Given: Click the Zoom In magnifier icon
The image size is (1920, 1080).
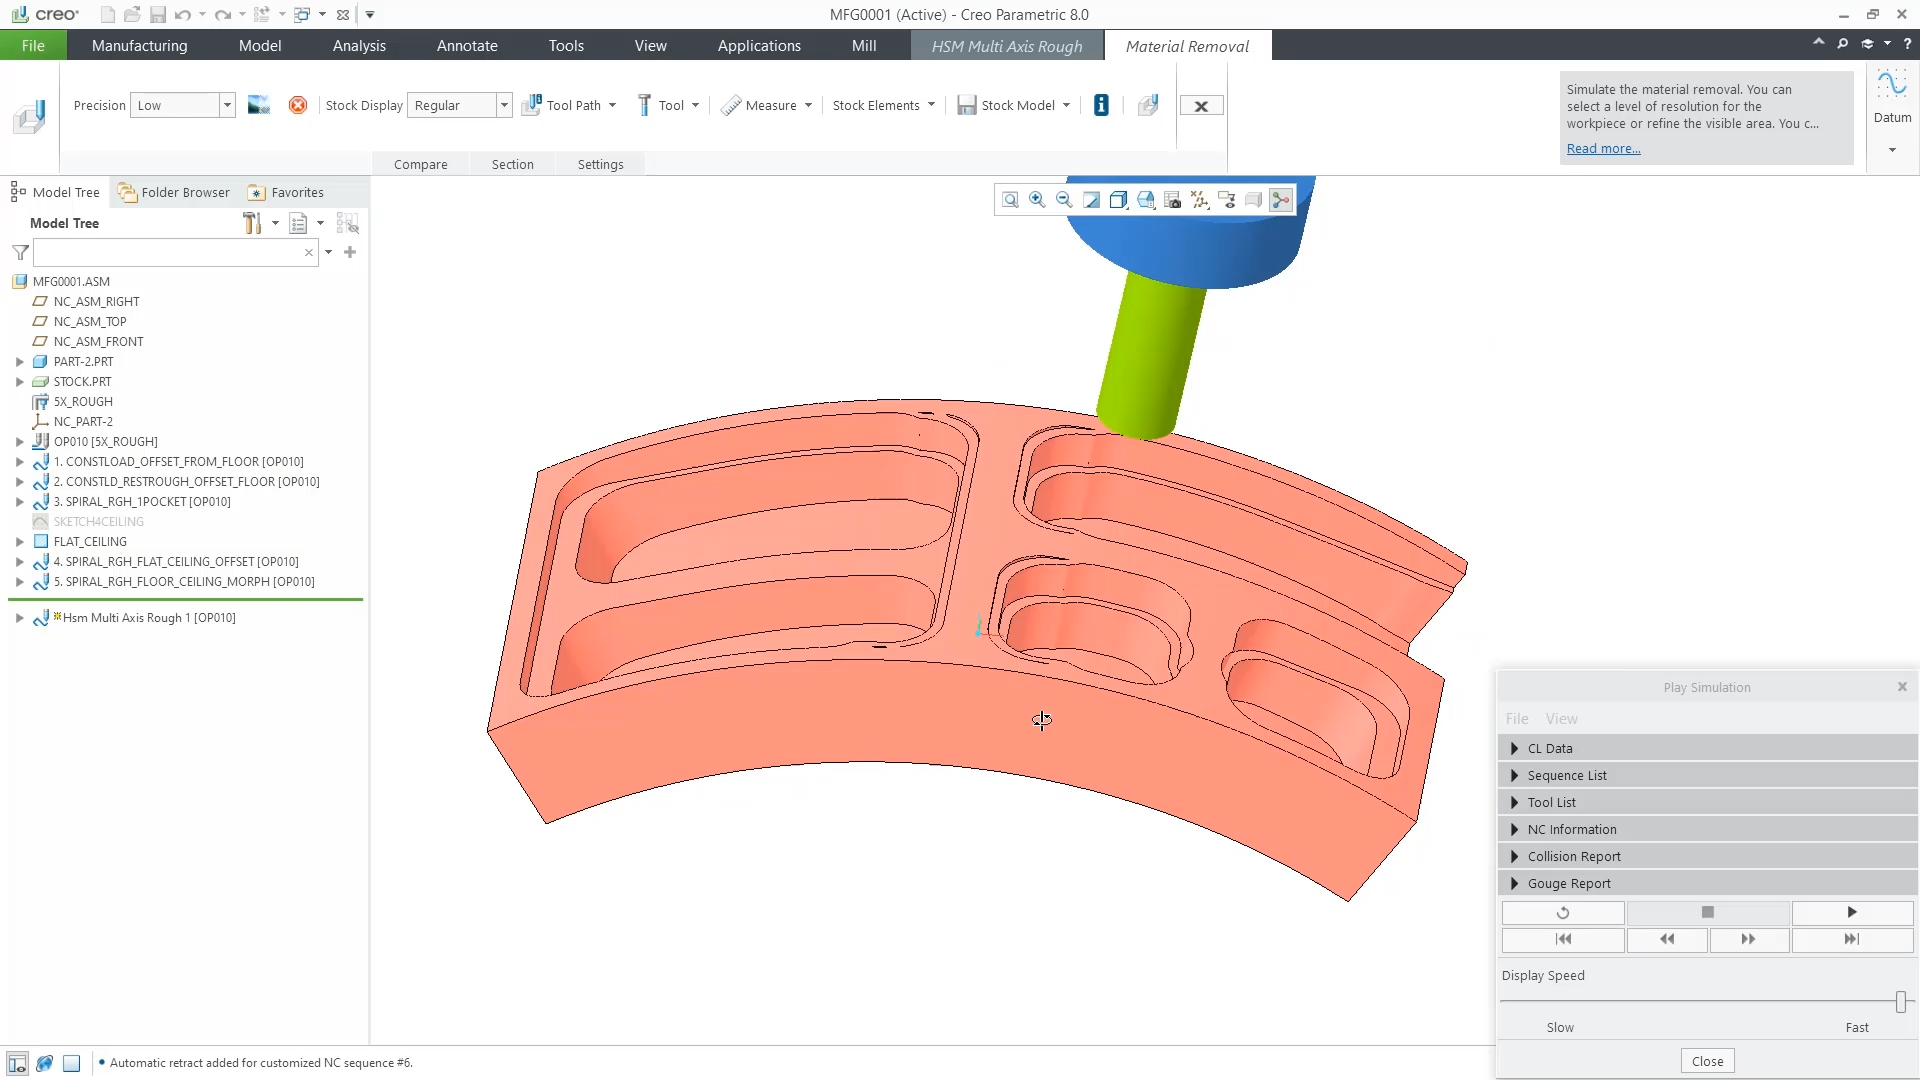Looking at the screenshot, I should [x=1037, y=200].
